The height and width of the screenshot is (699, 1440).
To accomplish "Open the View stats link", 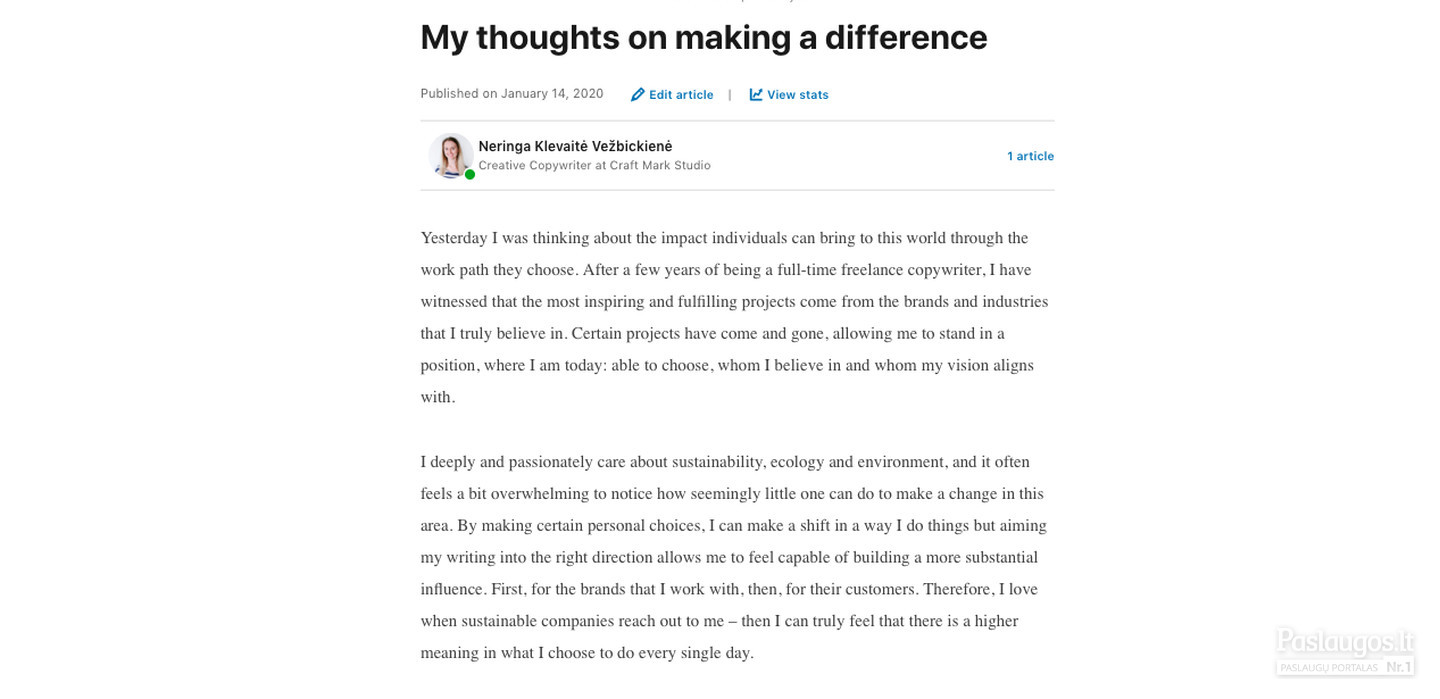I will pos(789,95).
